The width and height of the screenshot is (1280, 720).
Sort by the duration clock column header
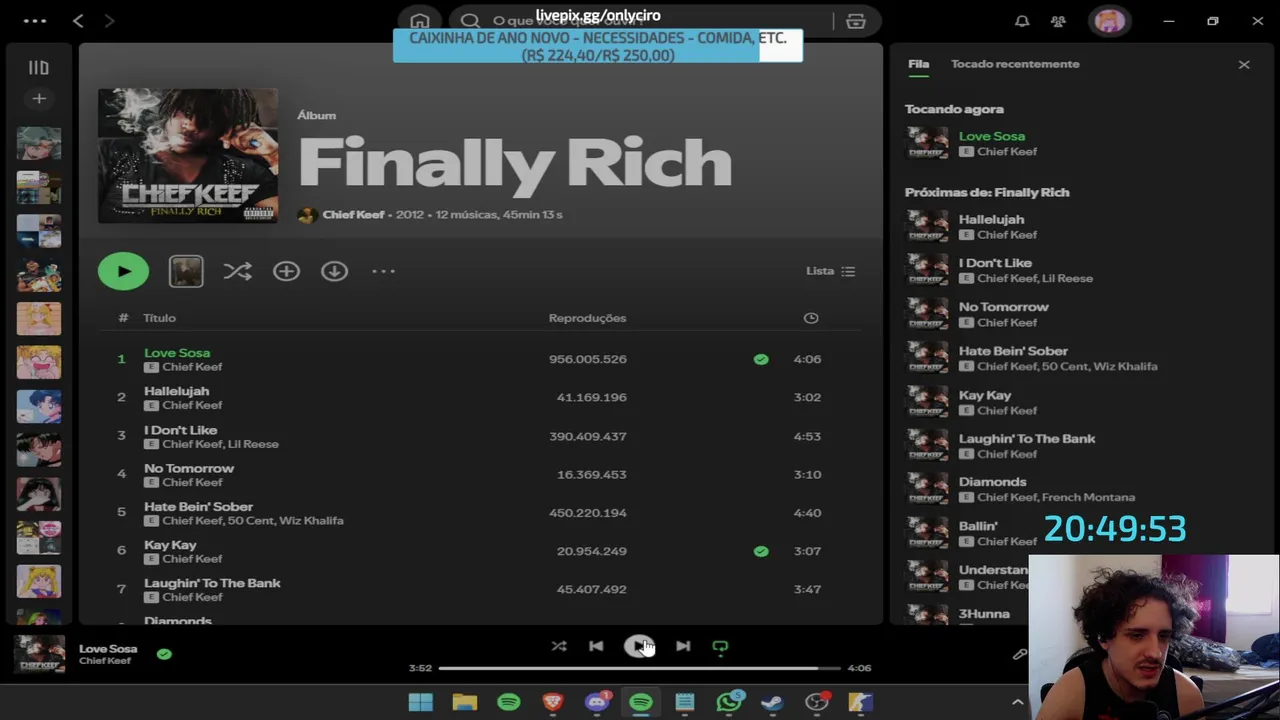(x=811, y=318)
